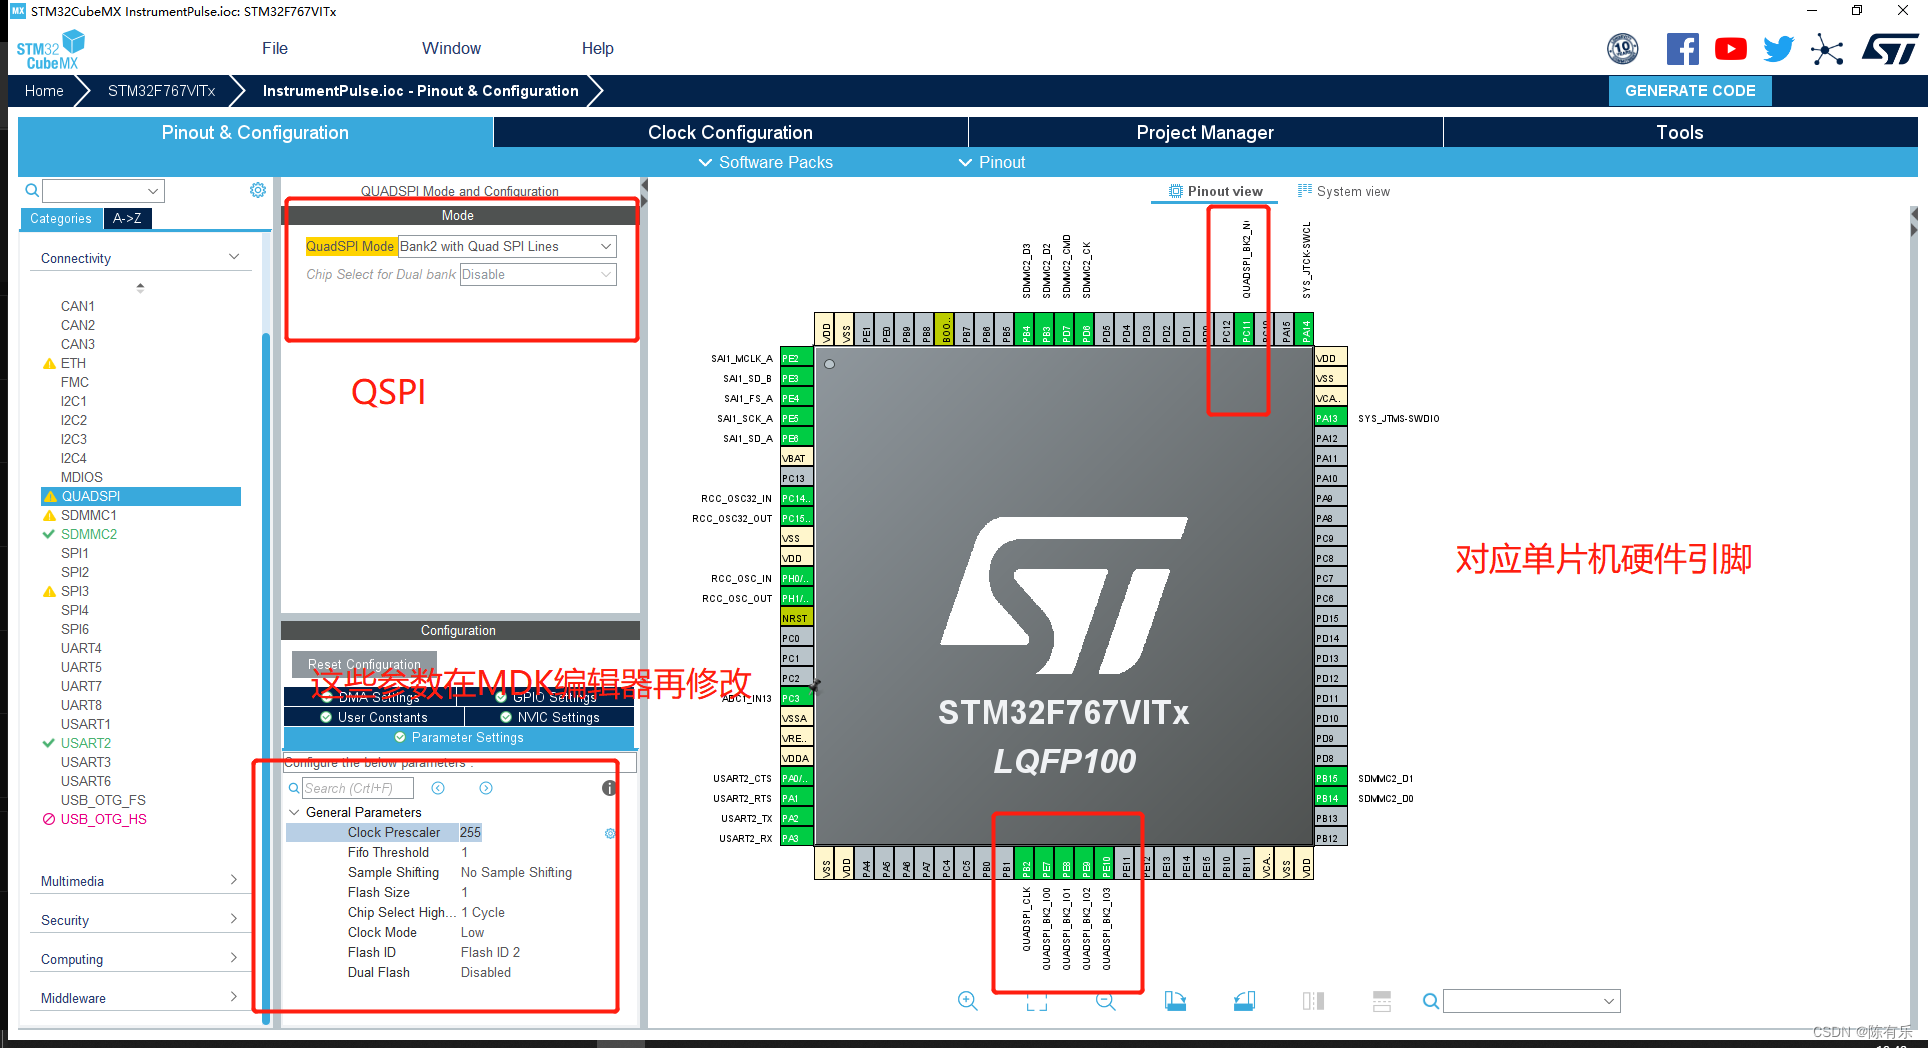Open the NVIC Settings tab
1928x1048 pixels.
pyautogui.click(x=549, y=717)
